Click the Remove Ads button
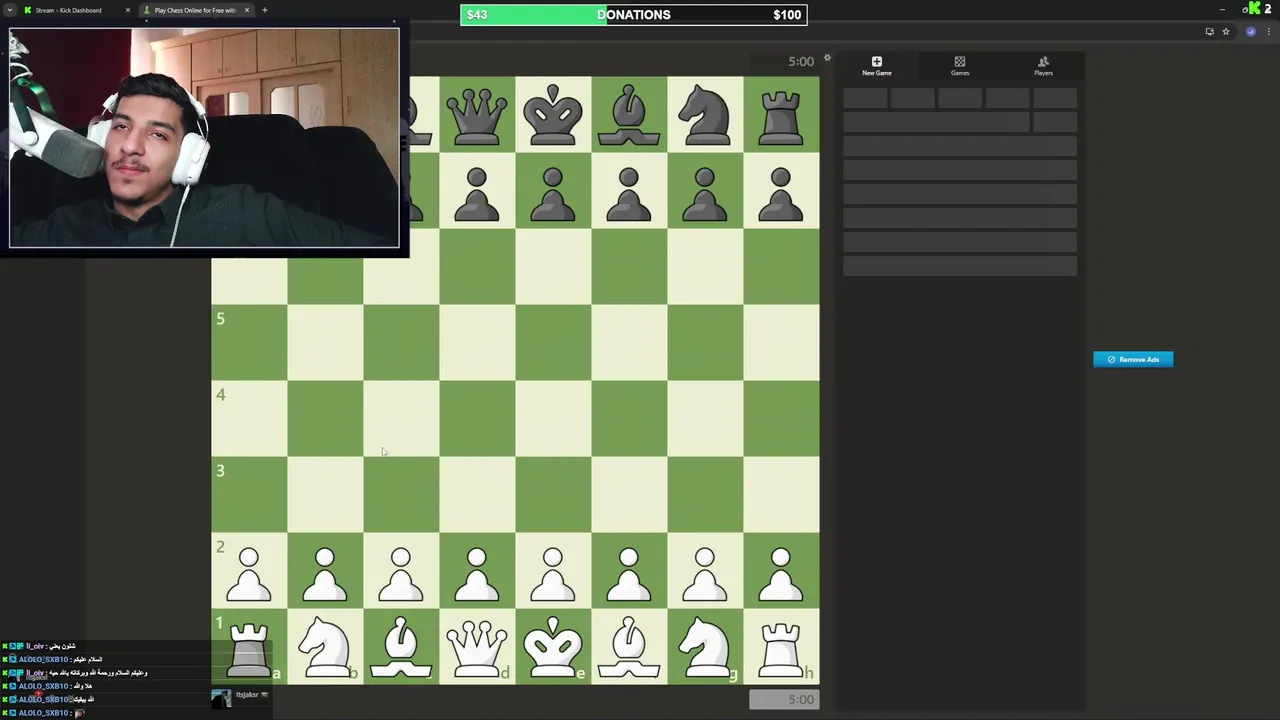Viewport: 1280px width, 720px height. 1133,359
